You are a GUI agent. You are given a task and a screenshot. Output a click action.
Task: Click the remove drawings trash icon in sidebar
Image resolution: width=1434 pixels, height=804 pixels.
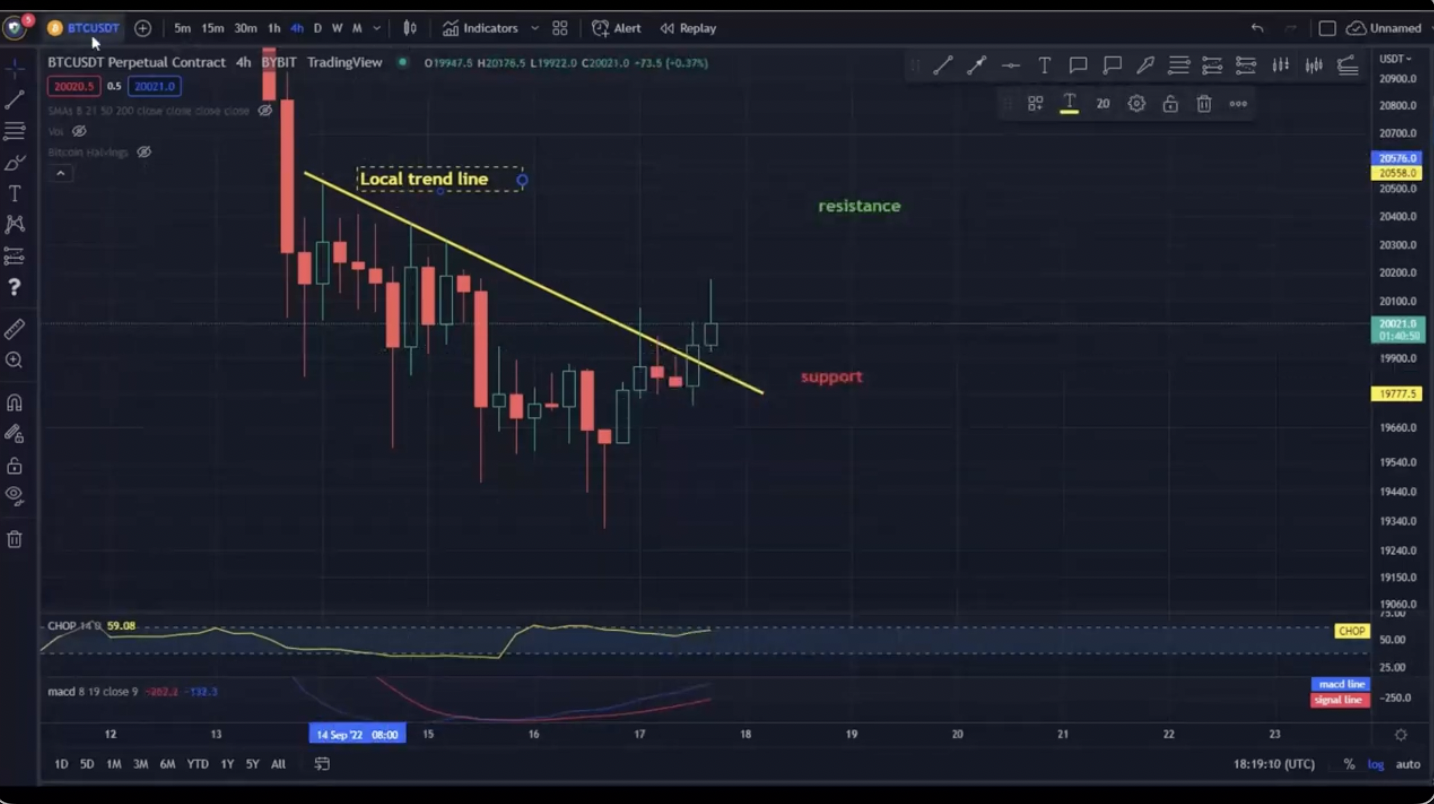(x=14, y=539)
